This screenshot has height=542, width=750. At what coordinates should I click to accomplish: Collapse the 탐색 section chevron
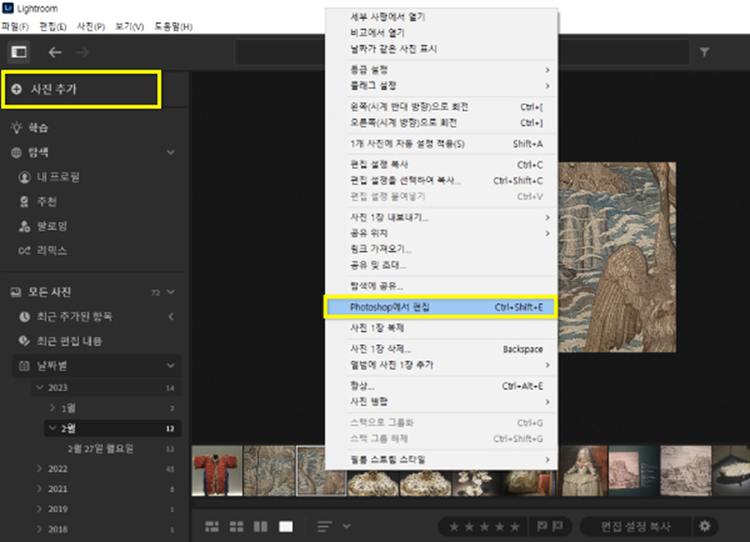170,153
